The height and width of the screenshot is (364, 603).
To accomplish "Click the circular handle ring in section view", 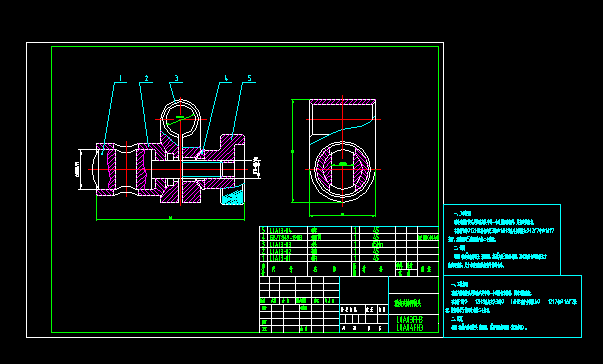I will point(181,118).
